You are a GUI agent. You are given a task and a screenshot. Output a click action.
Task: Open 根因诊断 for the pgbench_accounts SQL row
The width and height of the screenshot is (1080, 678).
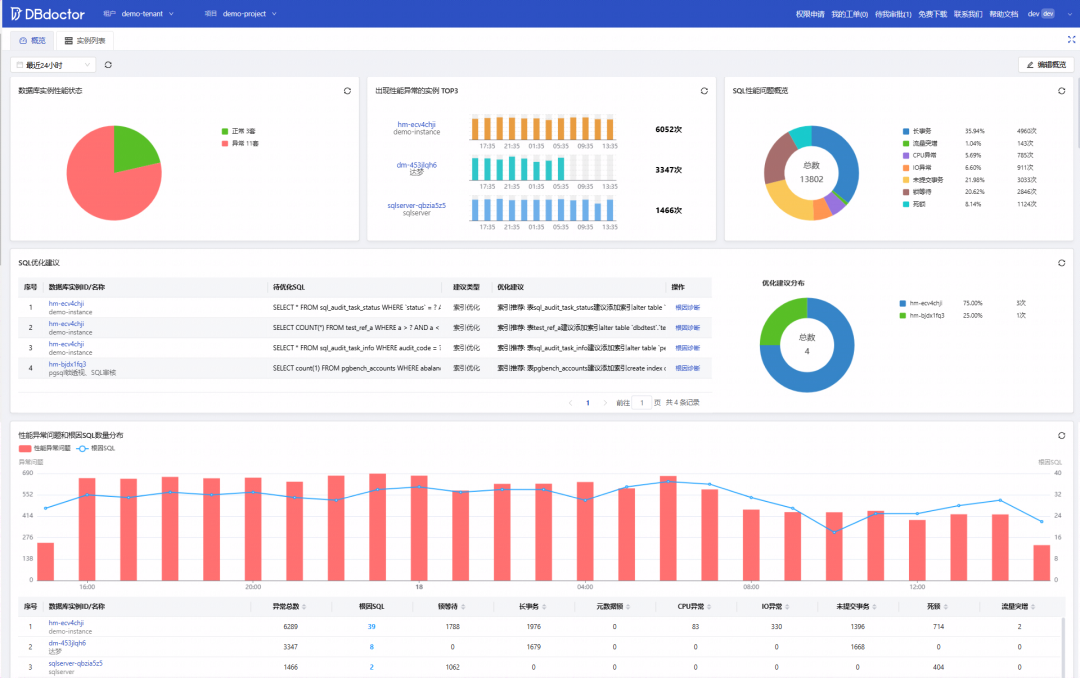687,369
